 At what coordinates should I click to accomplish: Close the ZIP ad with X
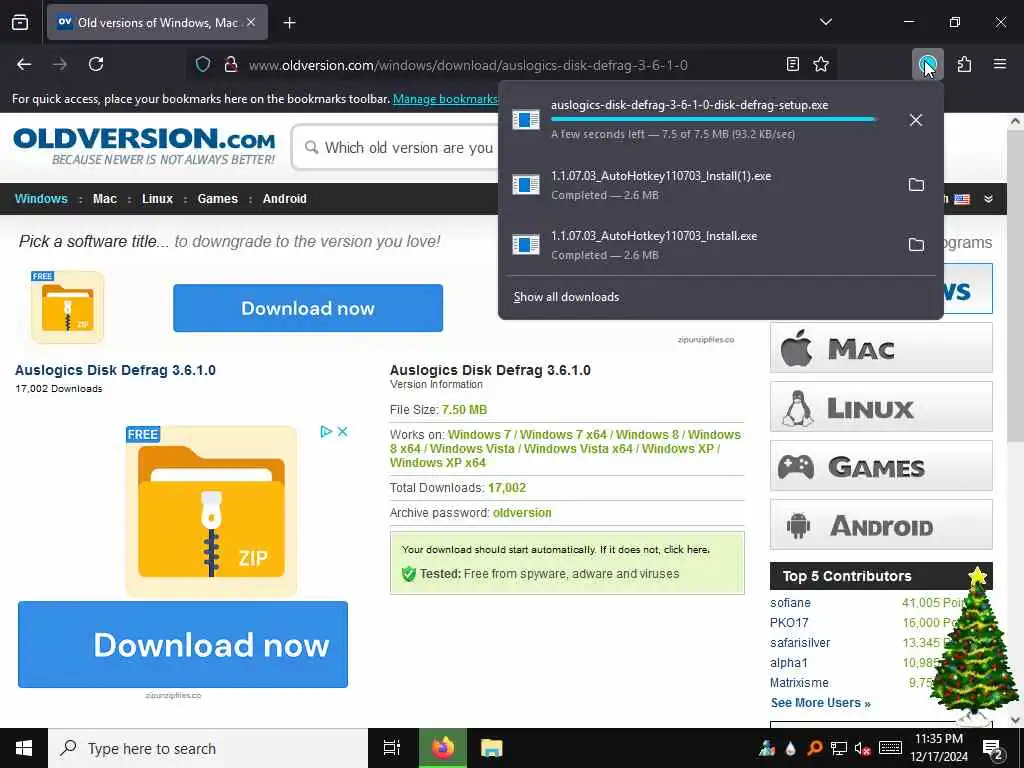(342, 432)
